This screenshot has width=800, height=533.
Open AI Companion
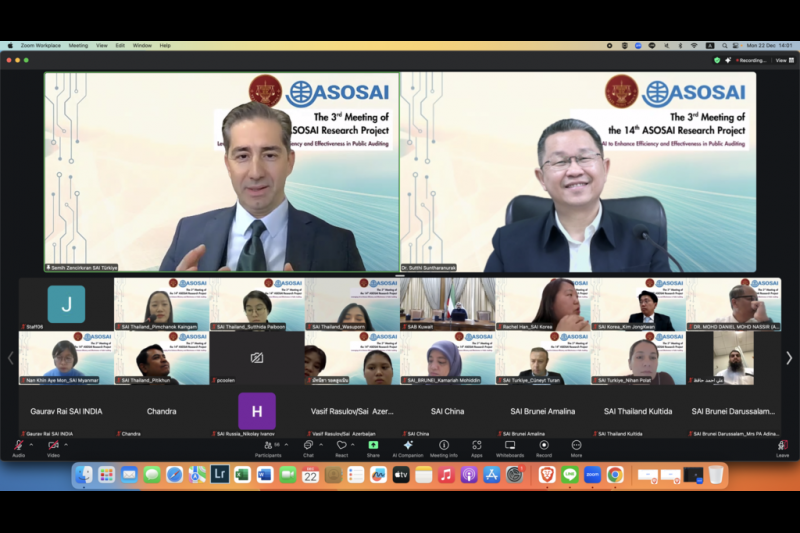pyautogui.click(x=407, y=446)
